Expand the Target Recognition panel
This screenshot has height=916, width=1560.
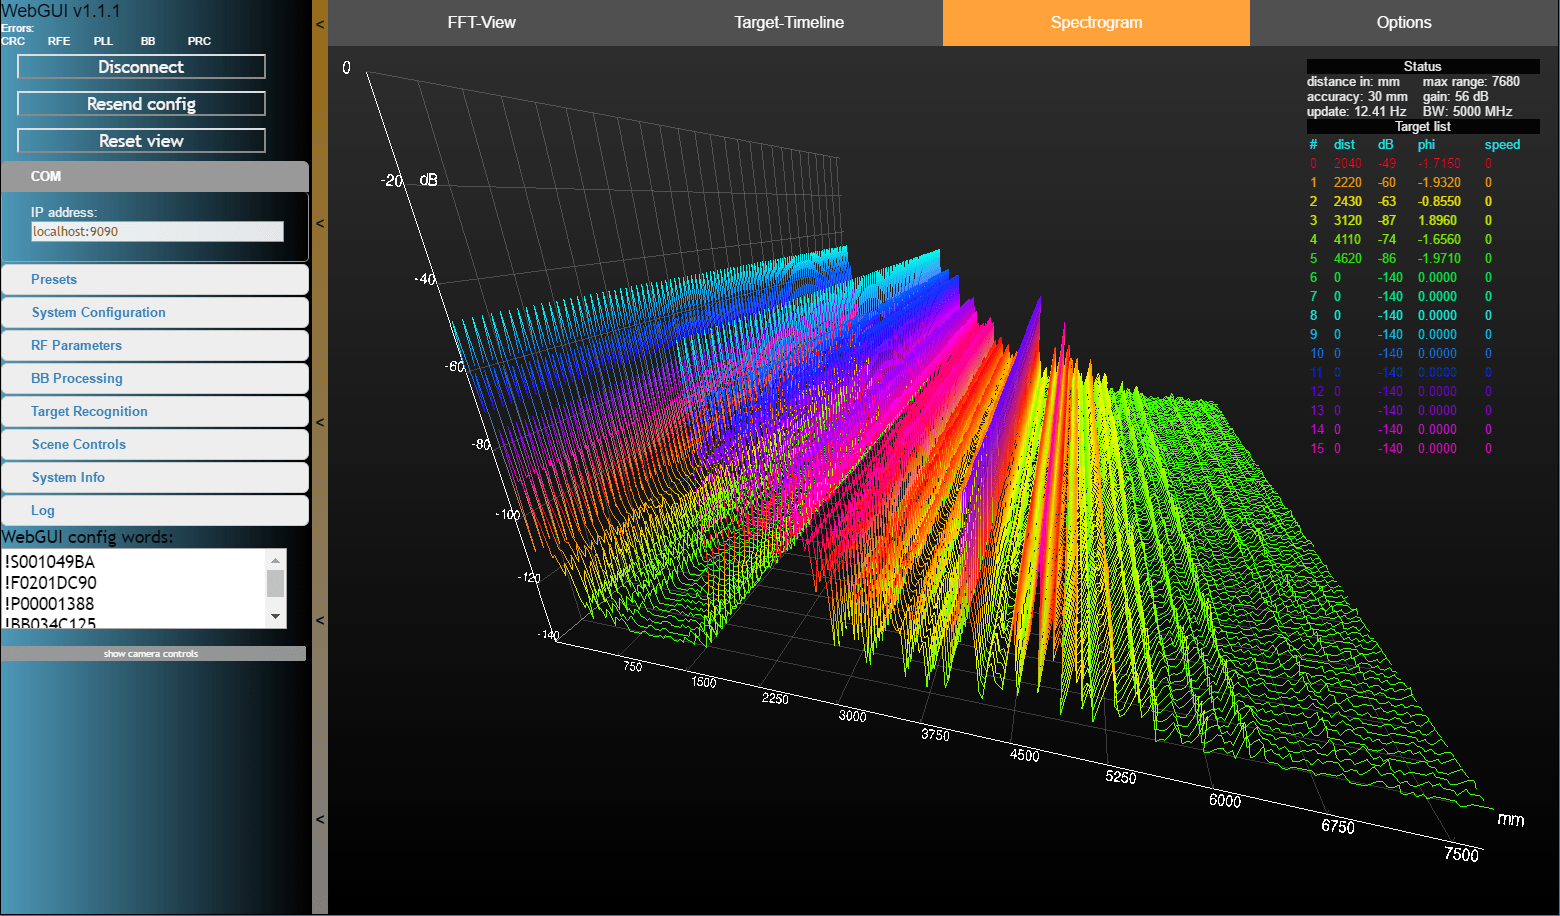(x=155, y=411)
